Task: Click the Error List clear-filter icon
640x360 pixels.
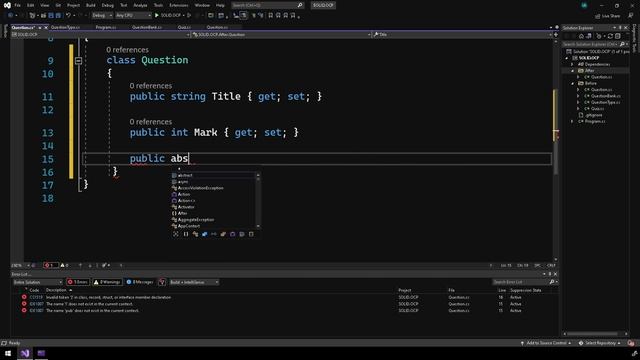Action: click(162, 282)
